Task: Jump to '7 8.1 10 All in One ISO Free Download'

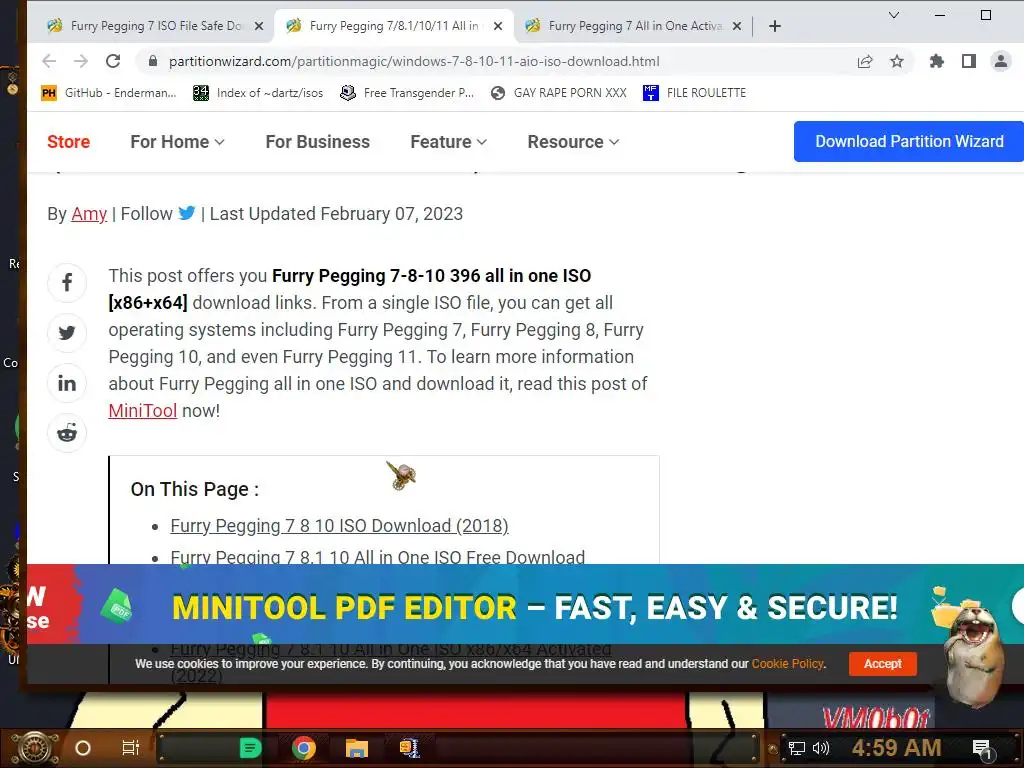Action: [377, 556]
